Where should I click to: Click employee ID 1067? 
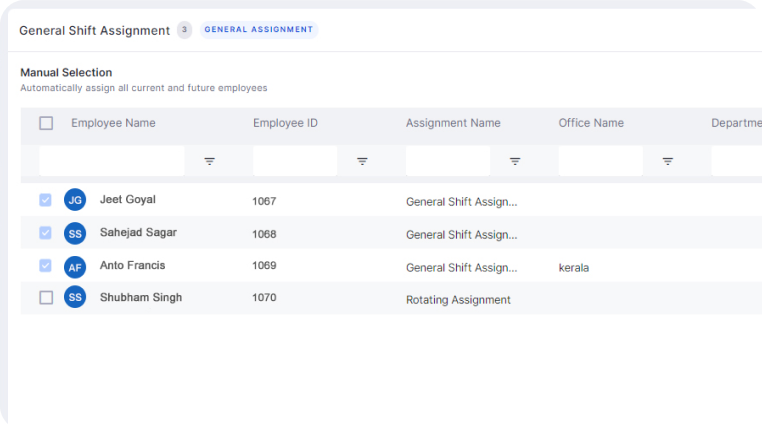[x=264, y=201]
